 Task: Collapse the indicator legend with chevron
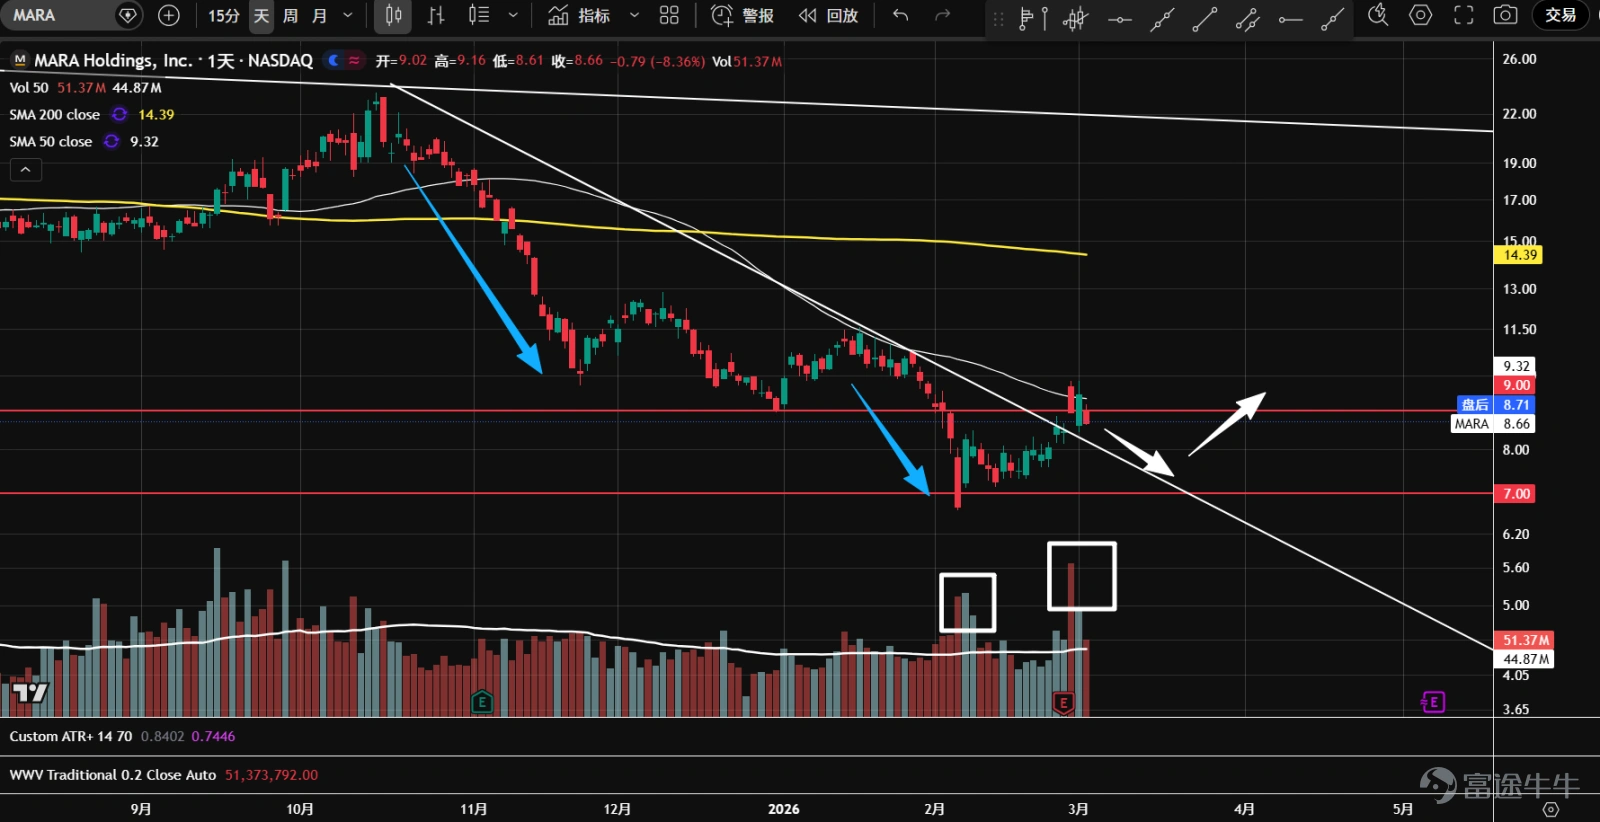pos(26,170)
